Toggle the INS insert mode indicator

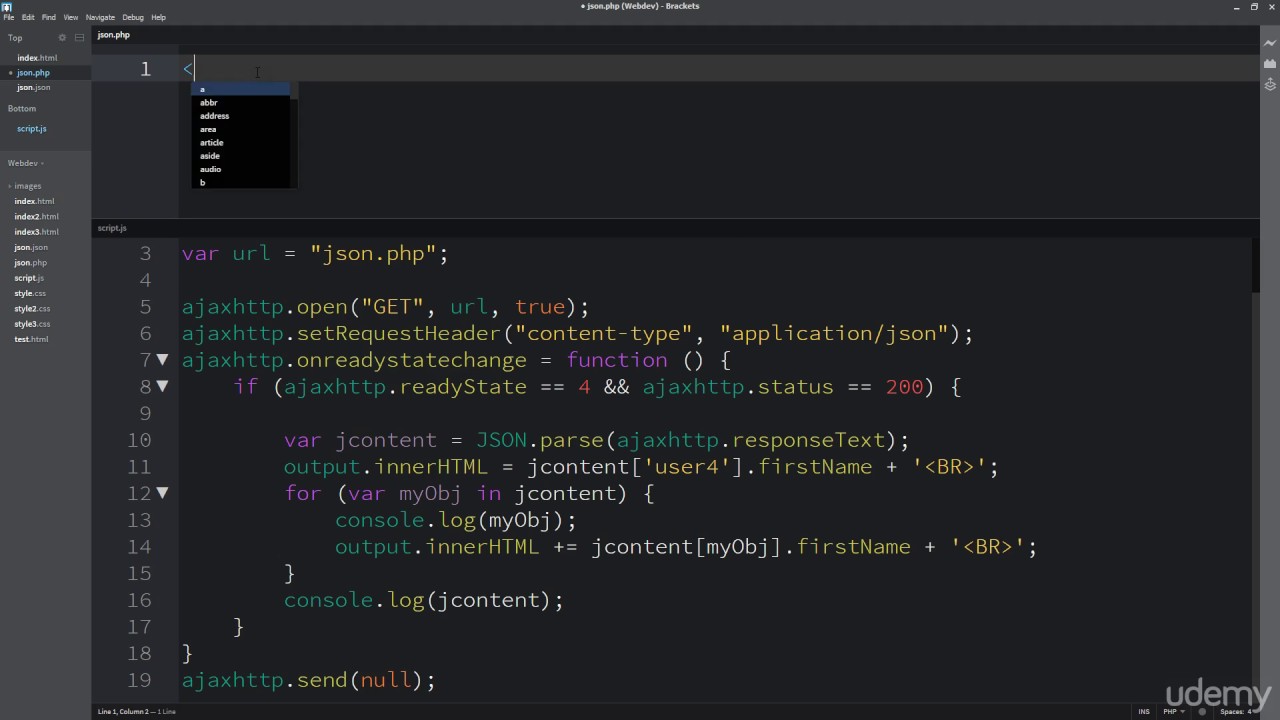click(x=1144, y=711)
